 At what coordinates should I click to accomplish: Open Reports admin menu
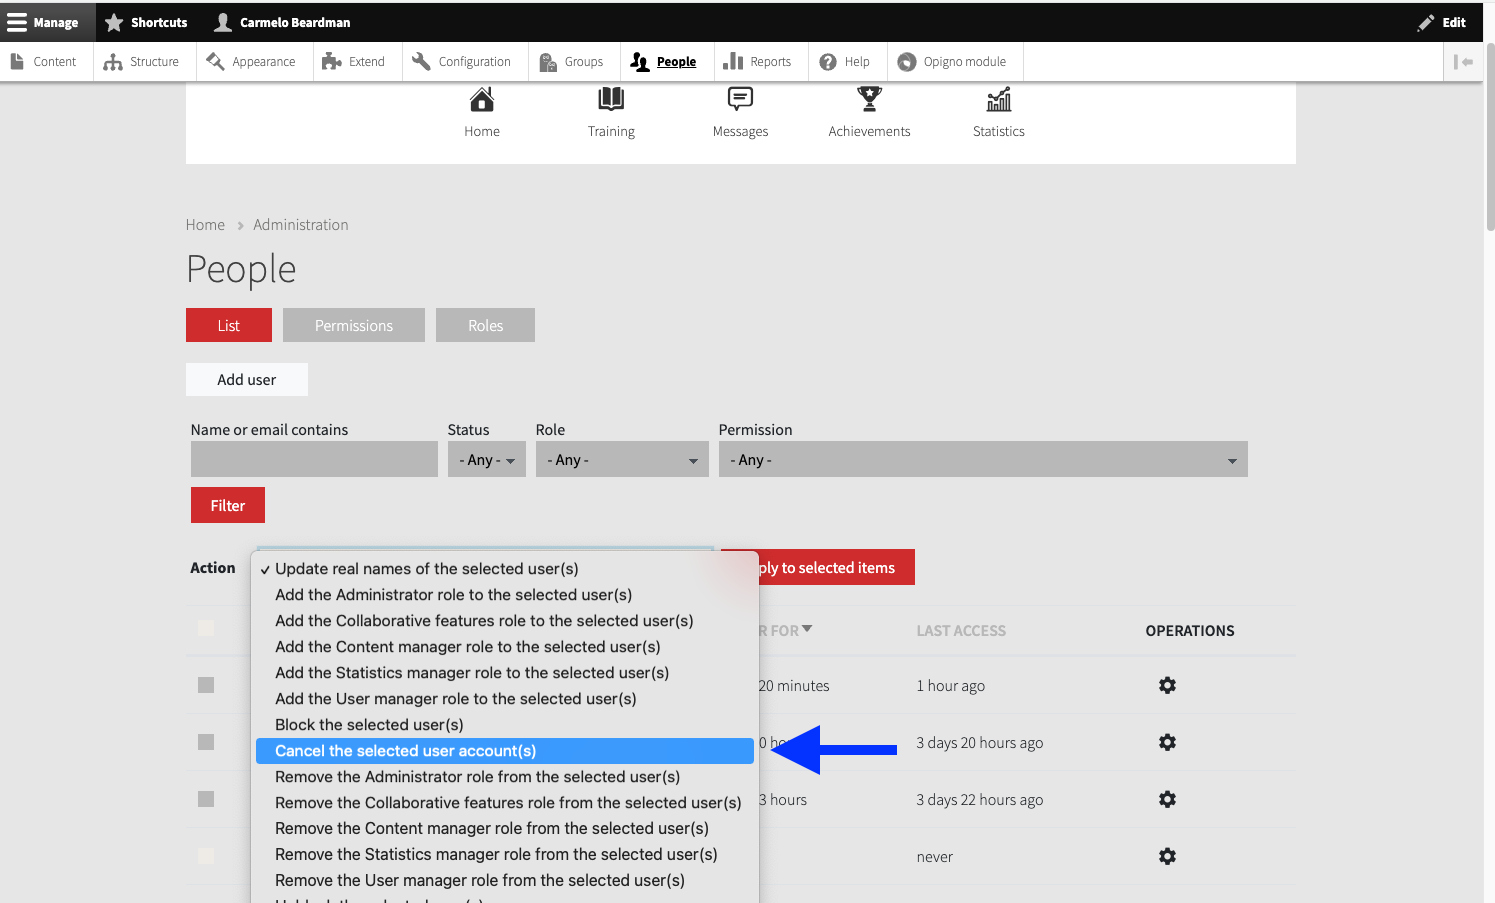pos(758,61)
